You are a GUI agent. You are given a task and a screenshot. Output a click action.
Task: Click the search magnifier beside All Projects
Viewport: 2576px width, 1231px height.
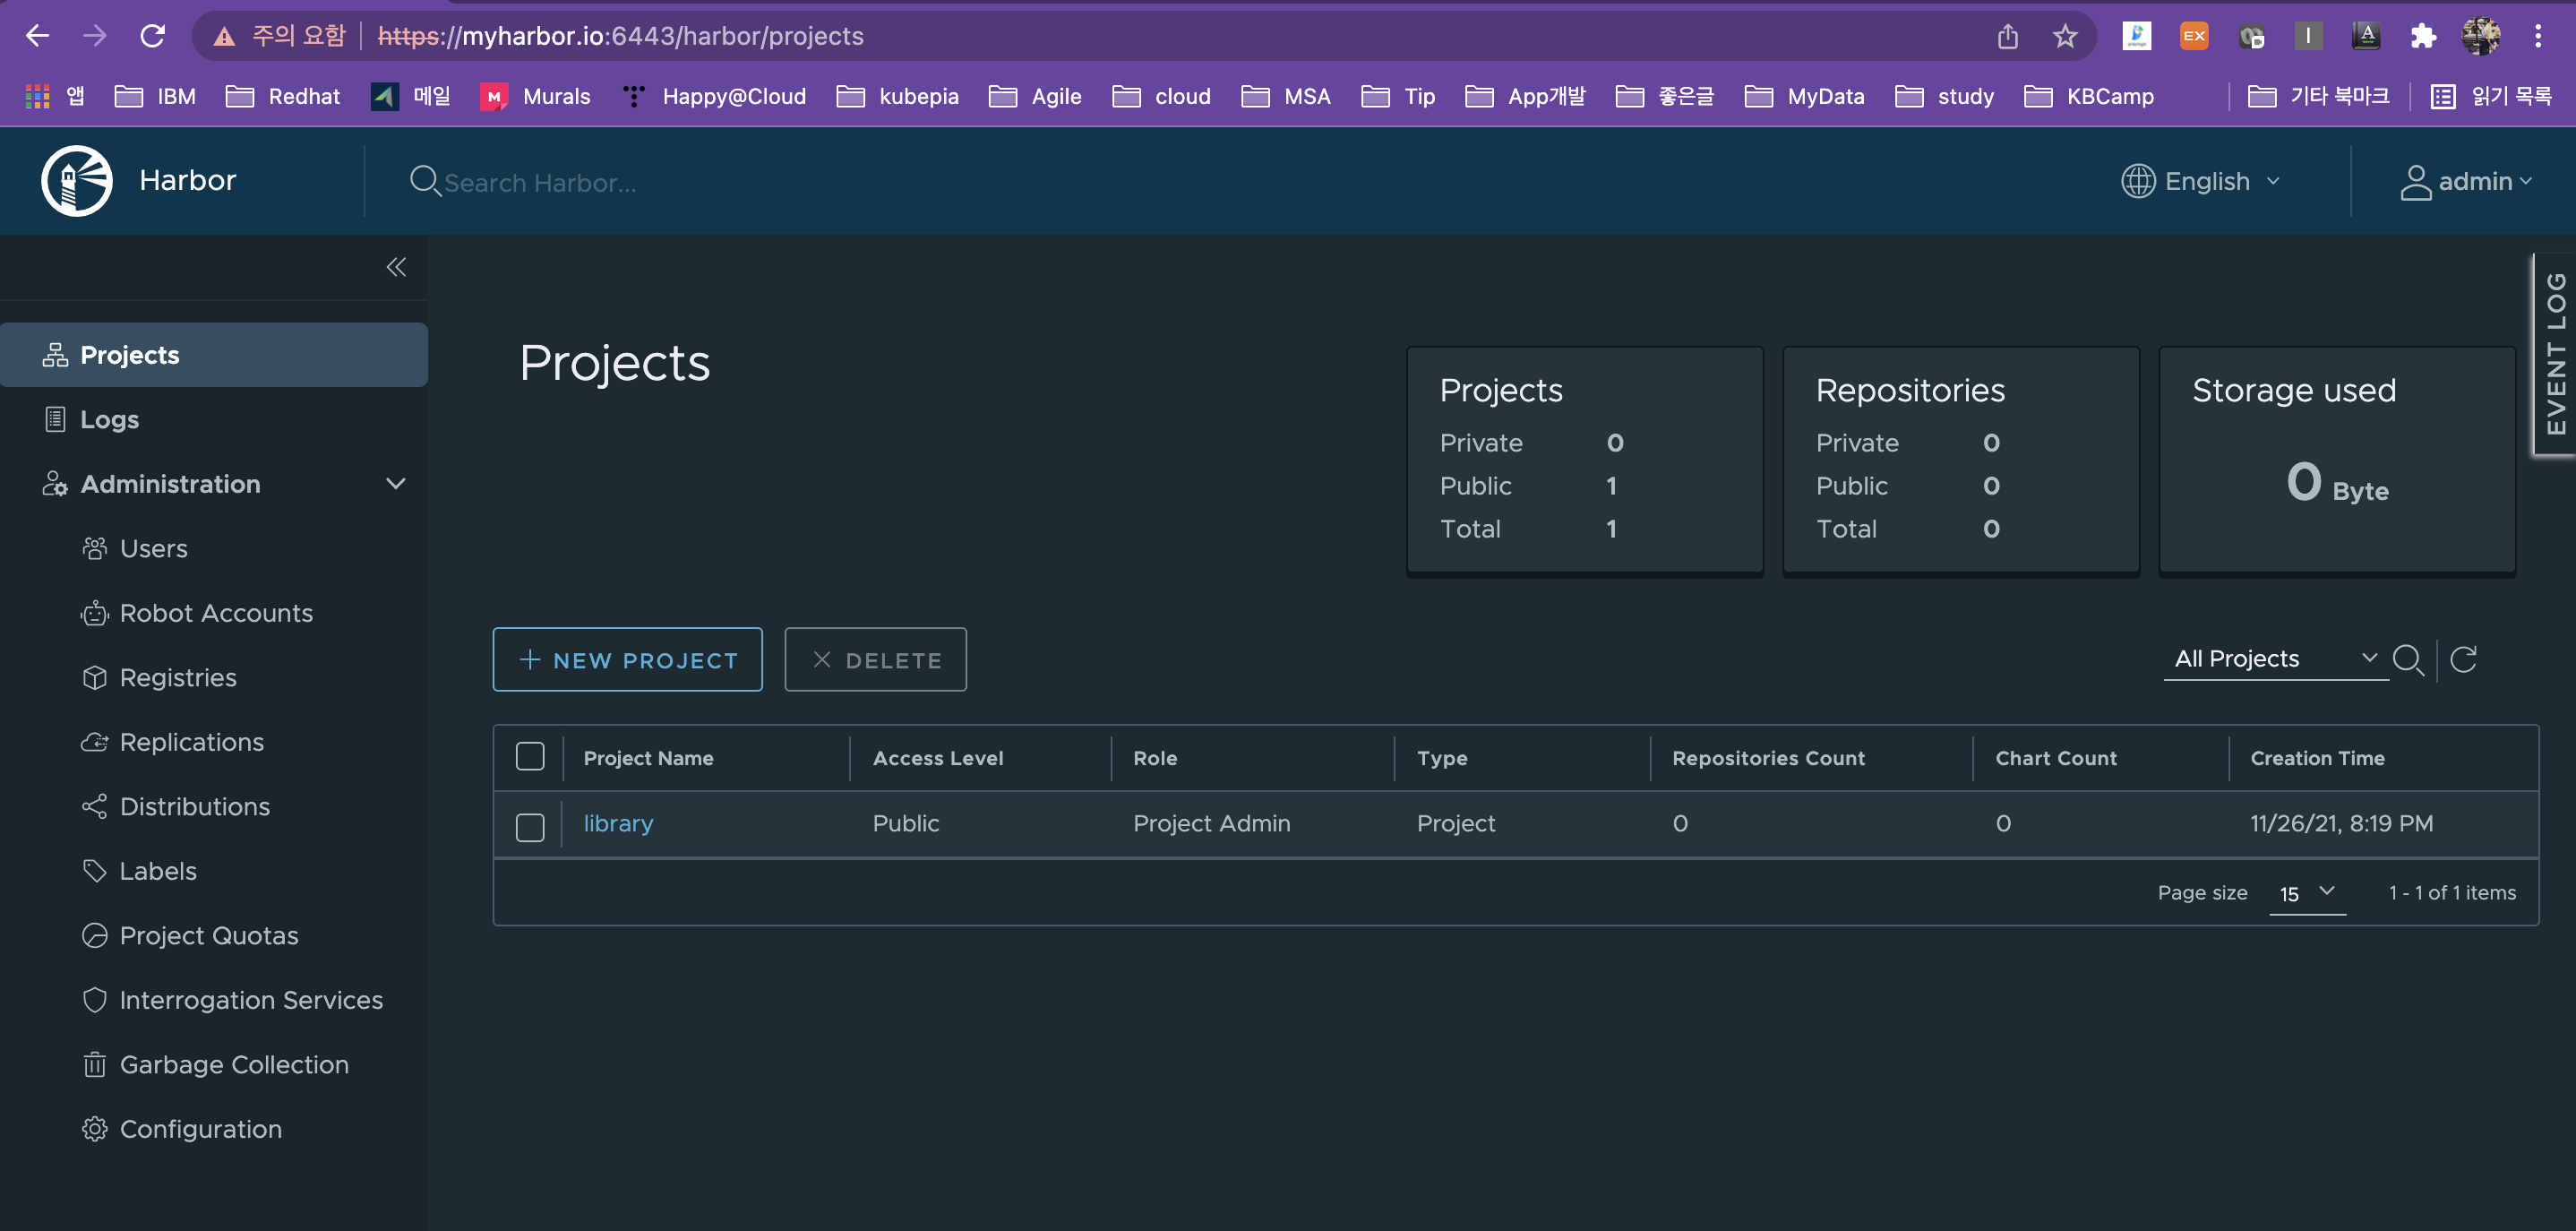[x=2408, y=659]
